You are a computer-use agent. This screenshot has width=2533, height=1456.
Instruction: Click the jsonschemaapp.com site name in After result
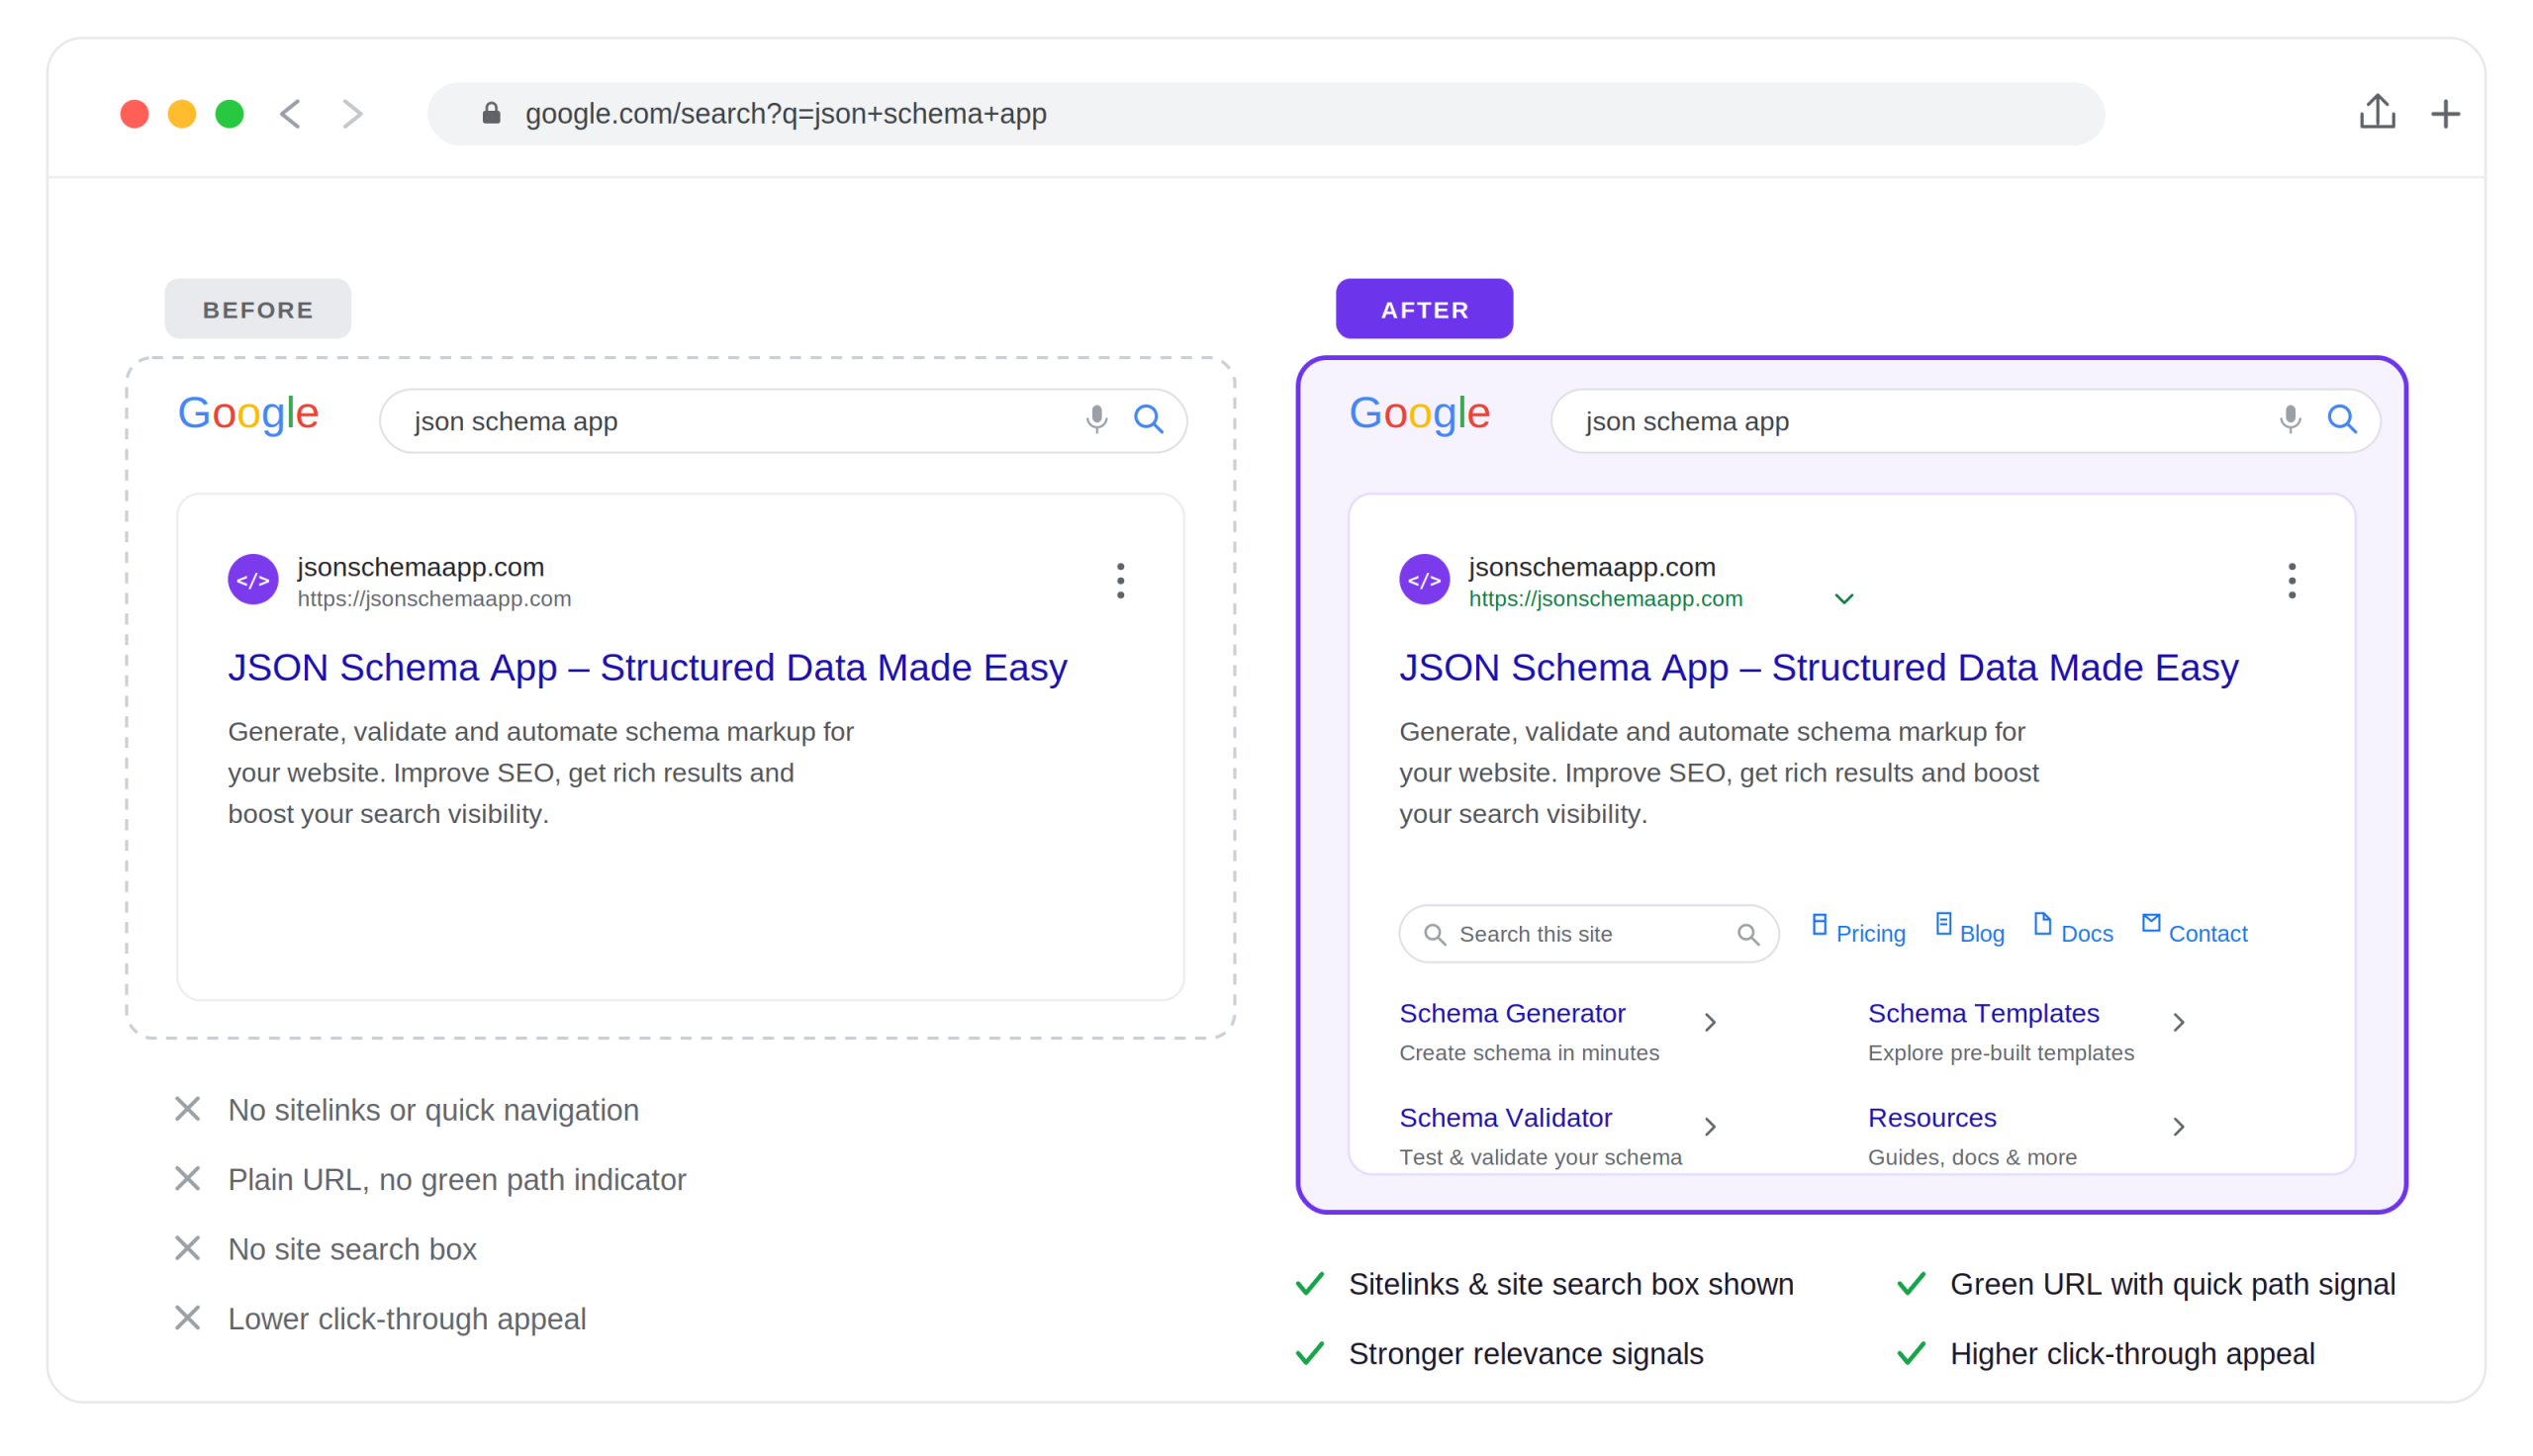tap(1592, 567)
